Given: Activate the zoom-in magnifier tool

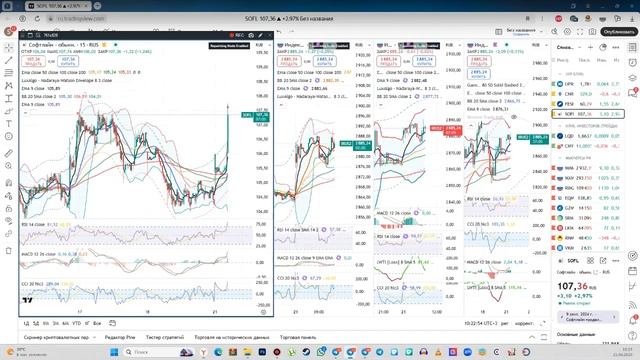Looking at the screenshot, I should [x=9, y=166].
